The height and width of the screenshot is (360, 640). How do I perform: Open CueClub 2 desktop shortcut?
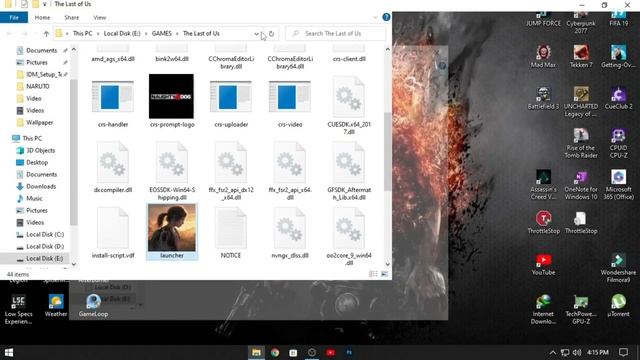[x=618, y=98]
